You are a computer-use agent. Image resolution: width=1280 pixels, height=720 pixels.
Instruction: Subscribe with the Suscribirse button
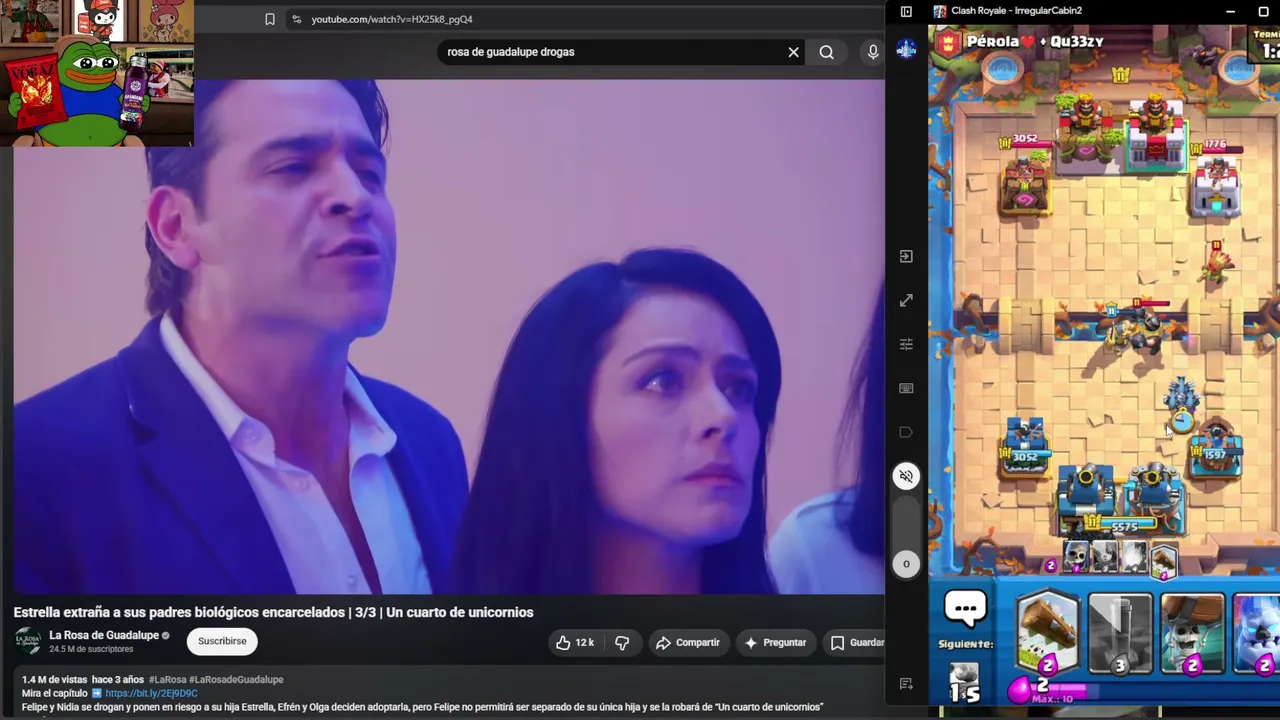pyautogui.click(x=222, y=641)
